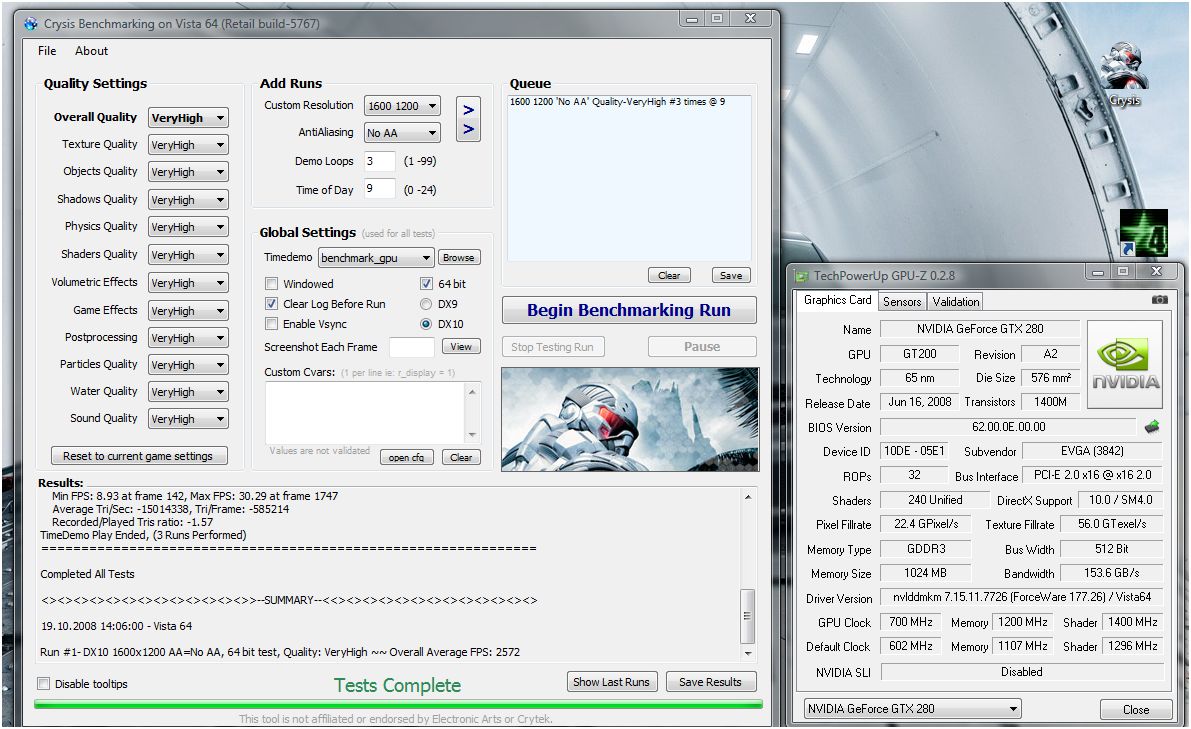Click the Crysis Benchmarking title bar icon
Image resolution: width=1191 pixels, height=729 pixels.
pos(31,24)
